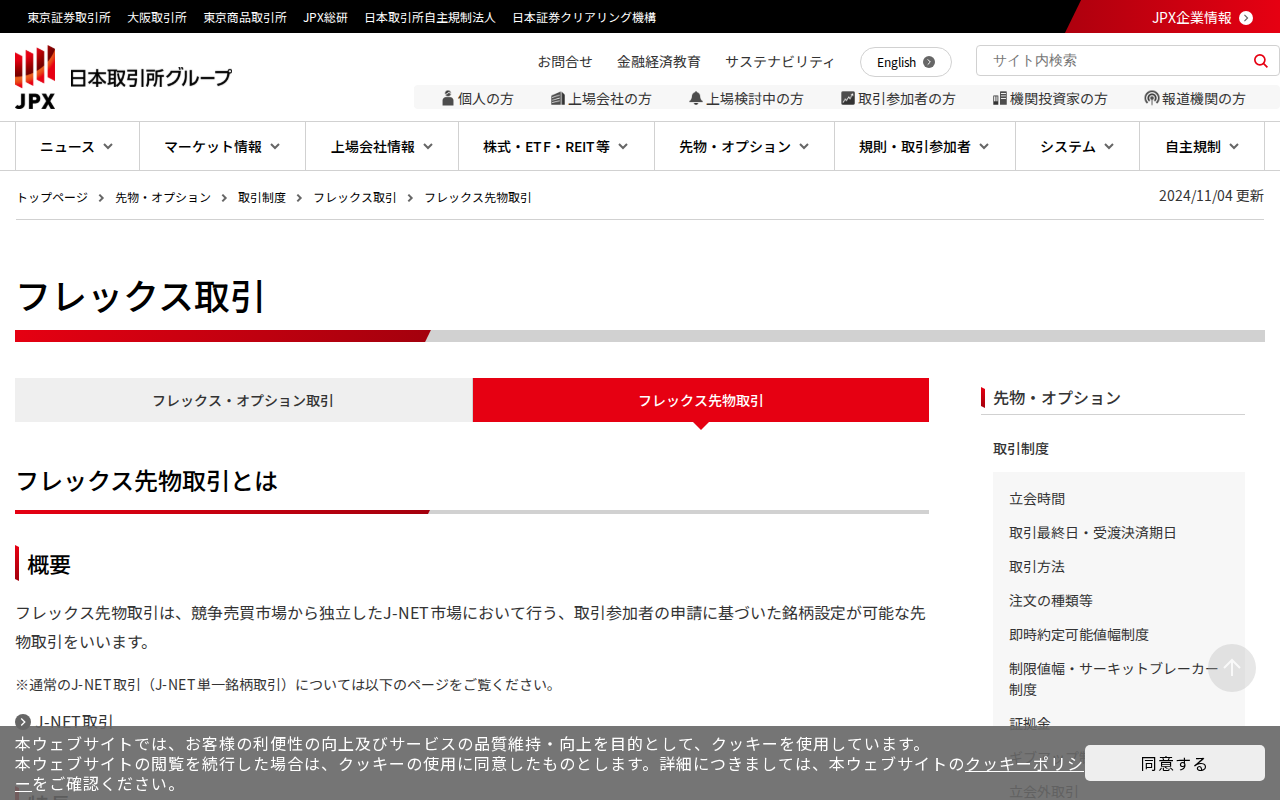Screen dimensions: 1280x800
Task: Open sidebar 立会時間 link
Action: (1037, 498)
